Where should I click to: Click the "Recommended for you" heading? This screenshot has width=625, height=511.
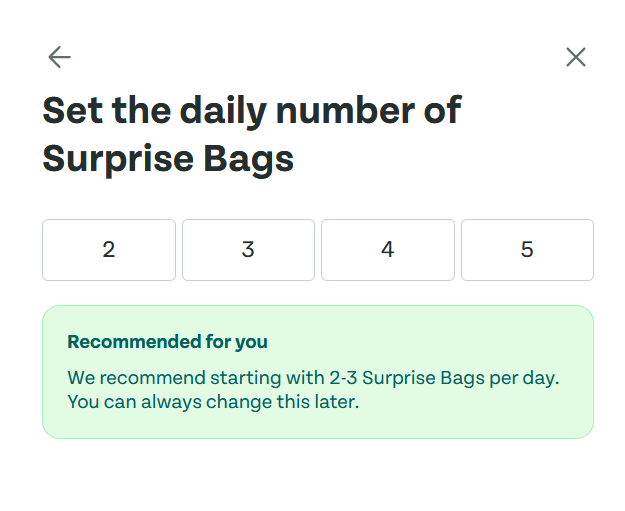coord(167,342)
